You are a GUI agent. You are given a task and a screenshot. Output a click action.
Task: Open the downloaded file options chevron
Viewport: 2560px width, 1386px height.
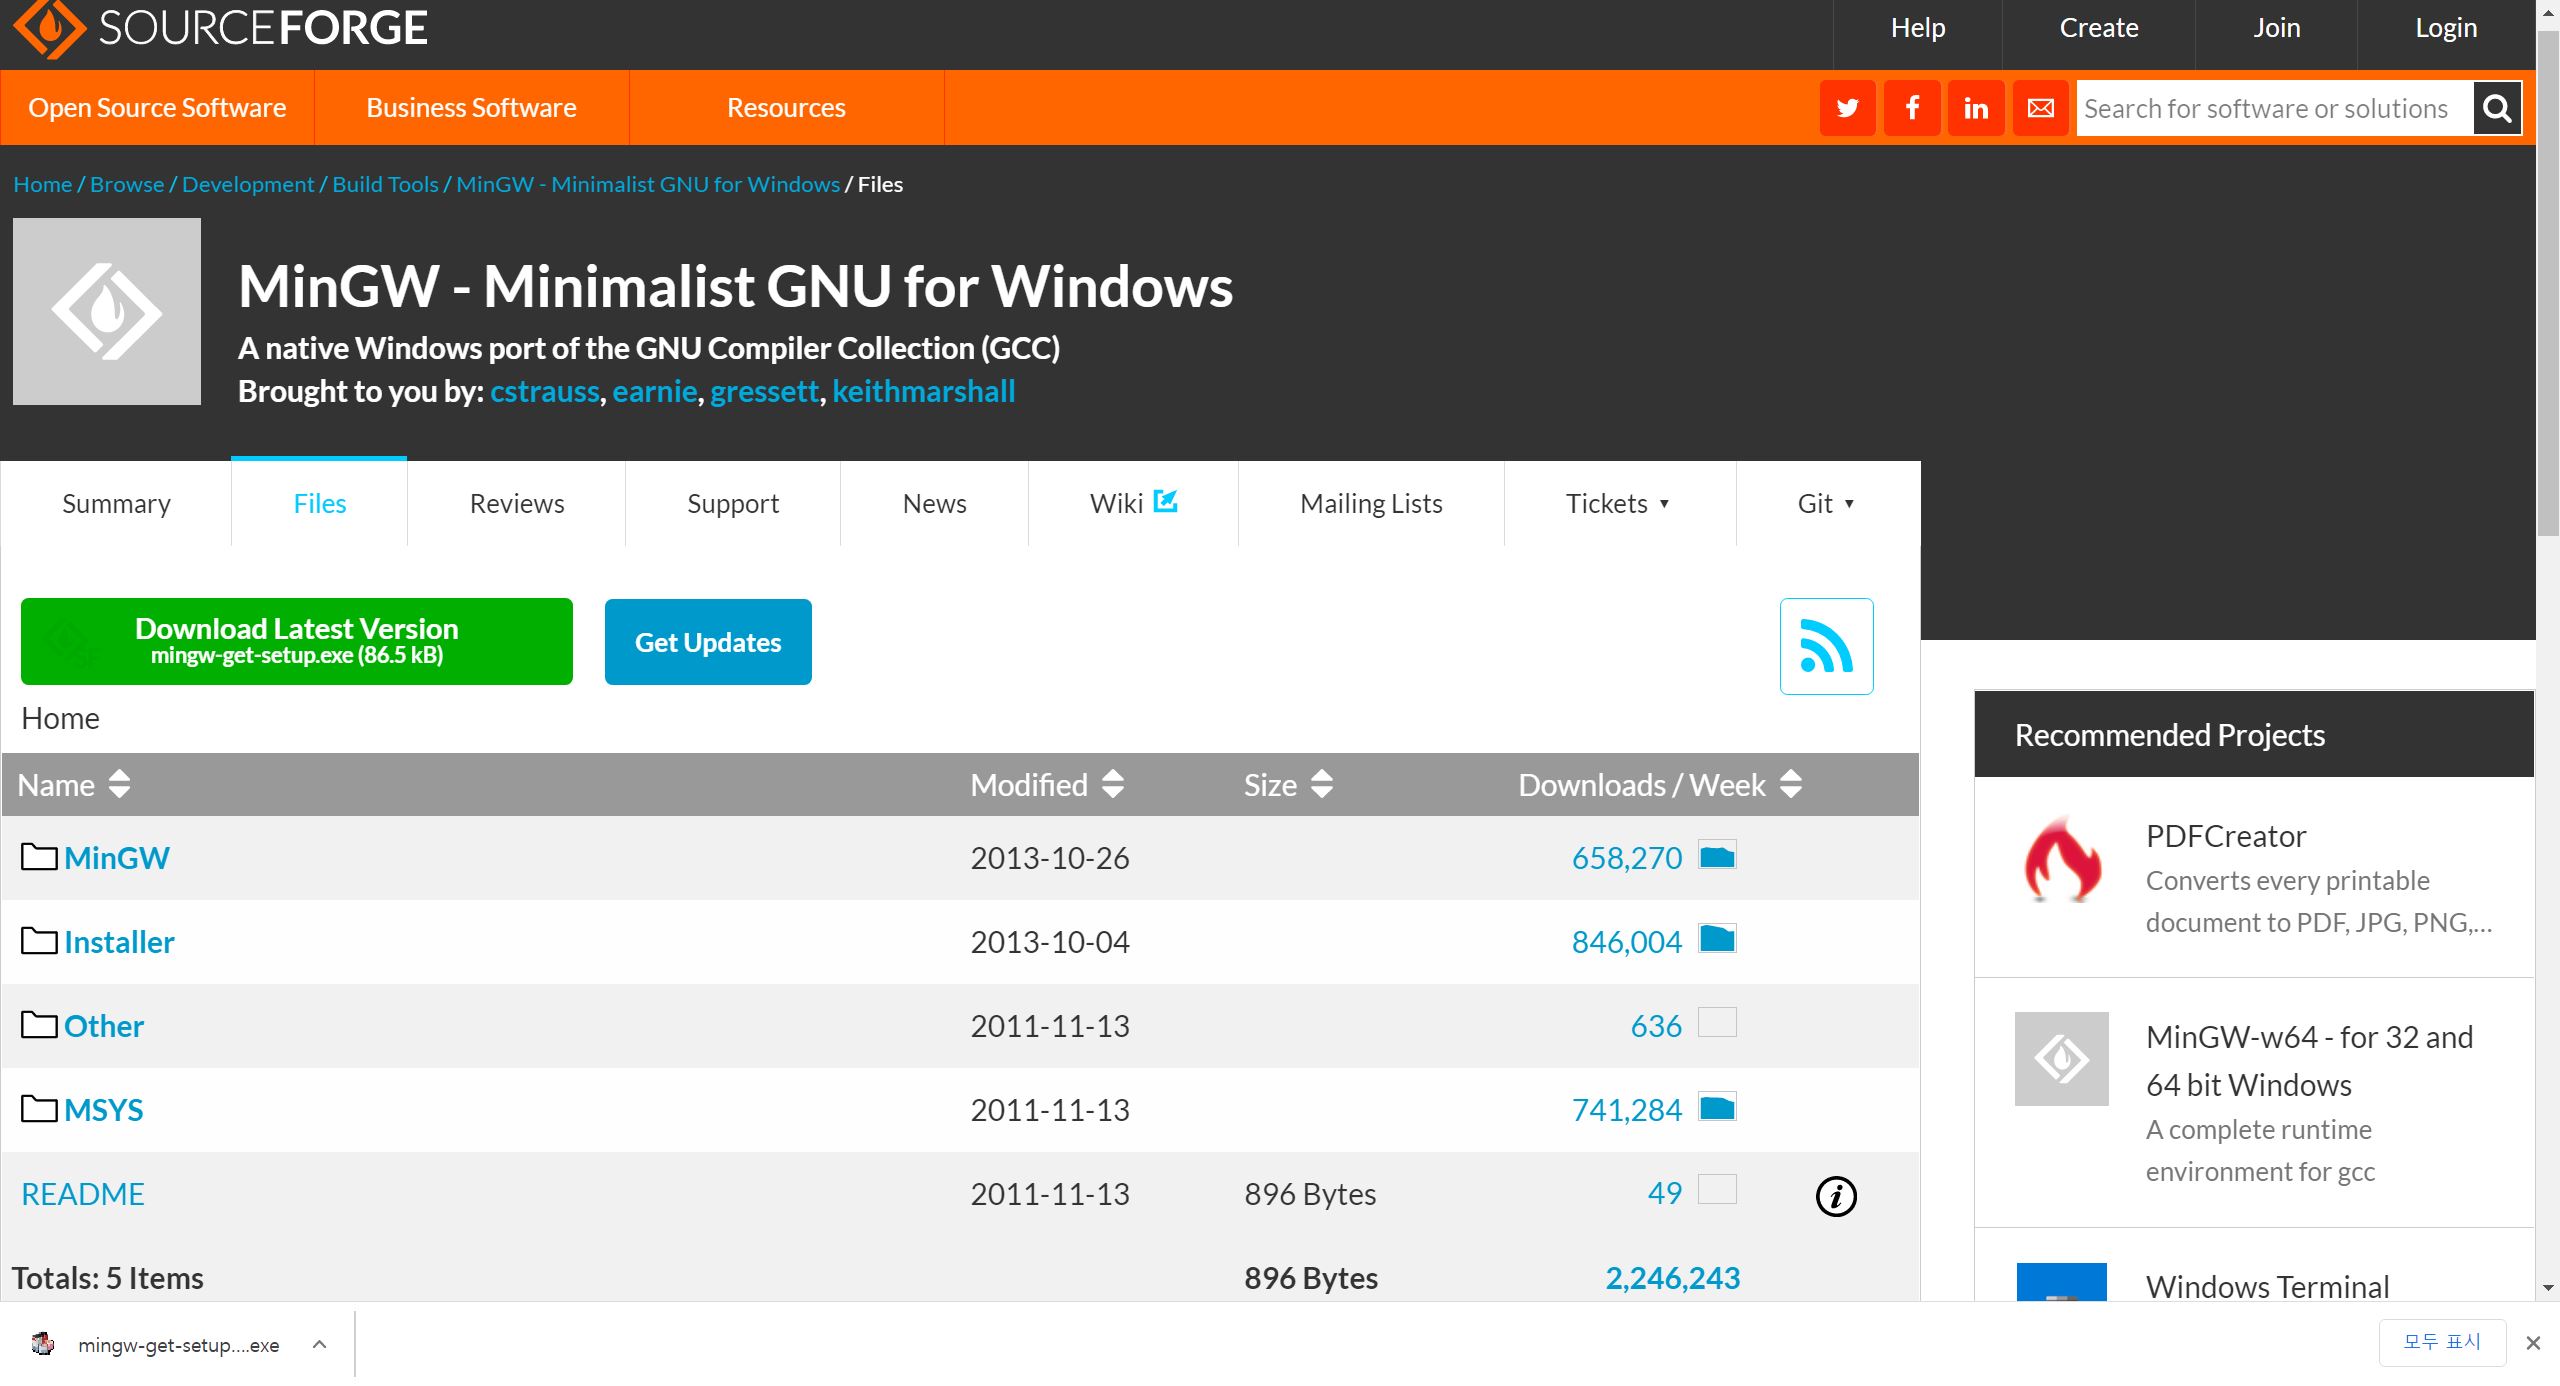(319, 1345)
